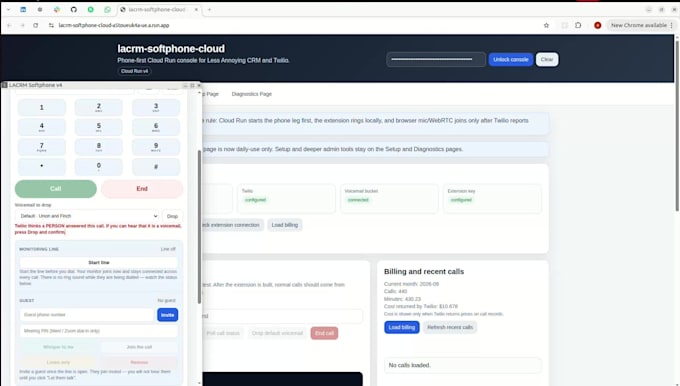Click the console unlock password field
The width and height of the screenshot is (680, 386).
[x=436, y=59]
